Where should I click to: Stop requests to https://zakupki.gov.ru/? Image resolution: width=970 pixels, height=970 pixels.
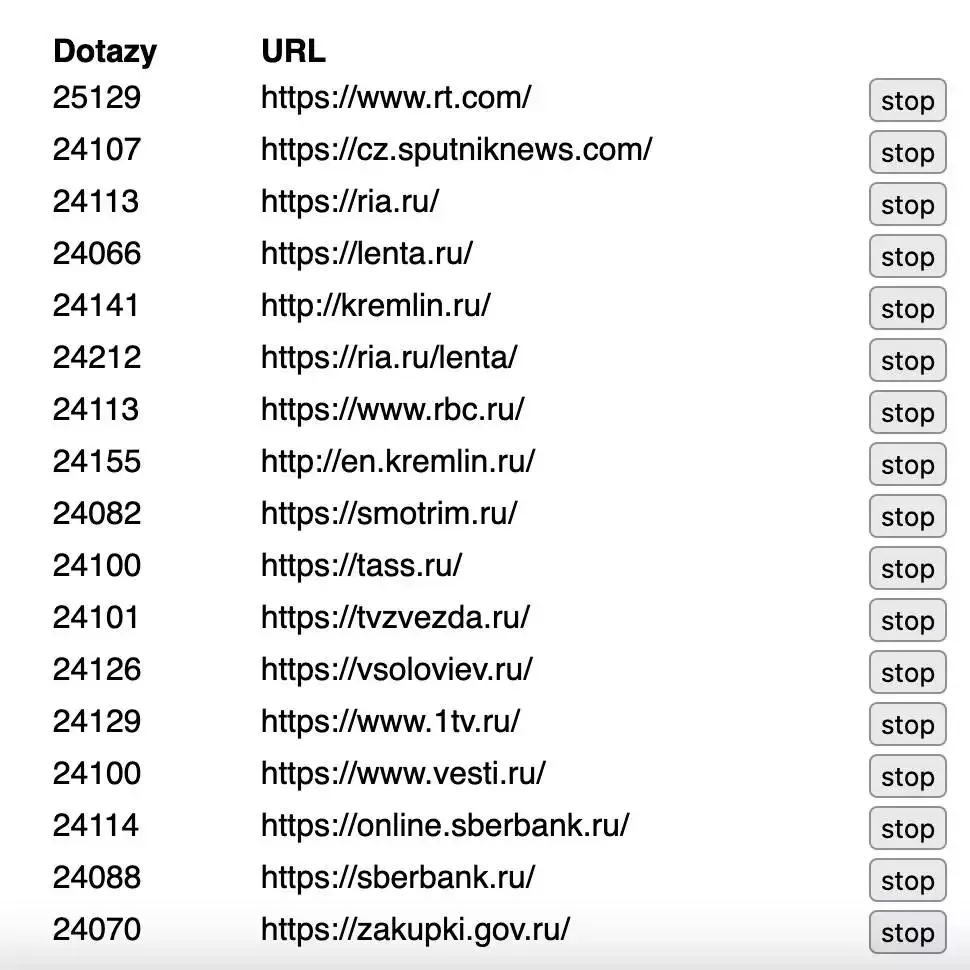pyautogui.click(x=907, y=933)
